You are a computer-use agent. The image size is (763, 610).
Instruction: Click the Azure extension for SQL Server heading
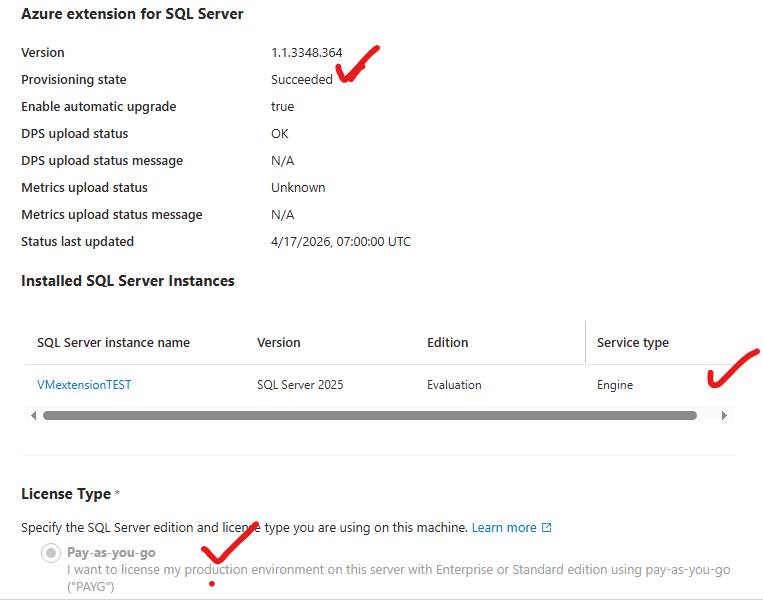[132, 14]
